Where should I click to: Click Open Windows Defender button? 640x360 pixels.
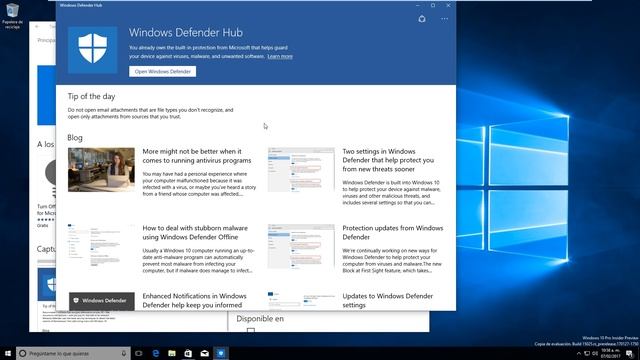point(162,71)
